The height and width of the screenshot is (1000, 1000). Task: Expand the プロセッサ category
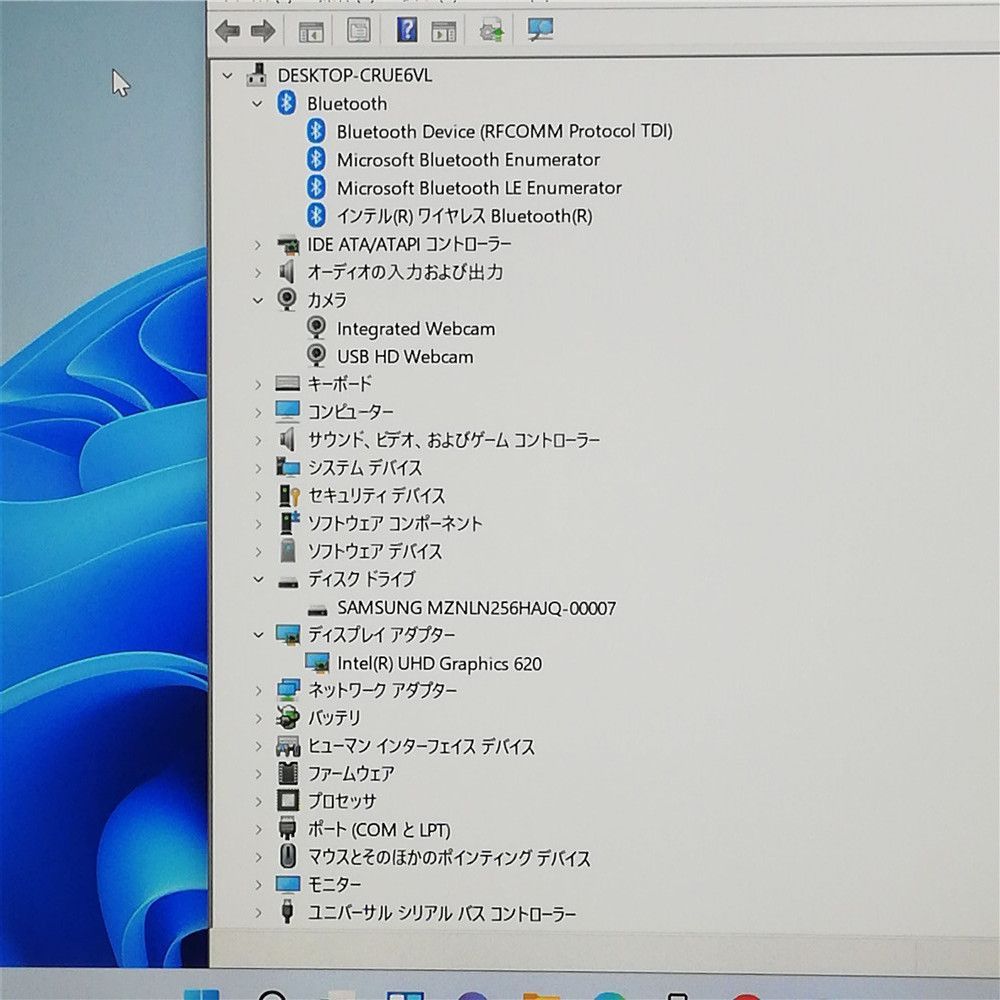(x=258, y=802)
